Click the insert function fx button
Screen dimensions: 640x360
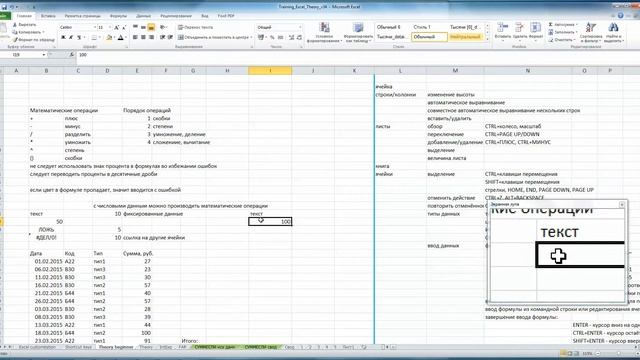click(72, 55)
